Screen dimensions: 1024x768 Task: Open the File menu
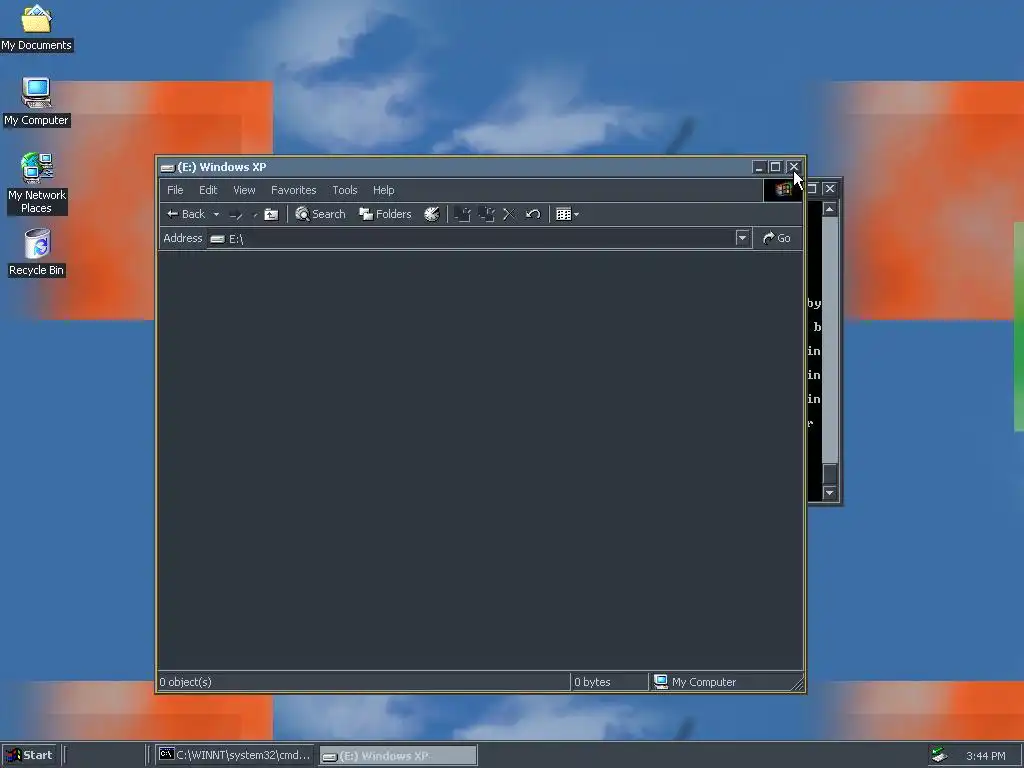coord(175,190)
